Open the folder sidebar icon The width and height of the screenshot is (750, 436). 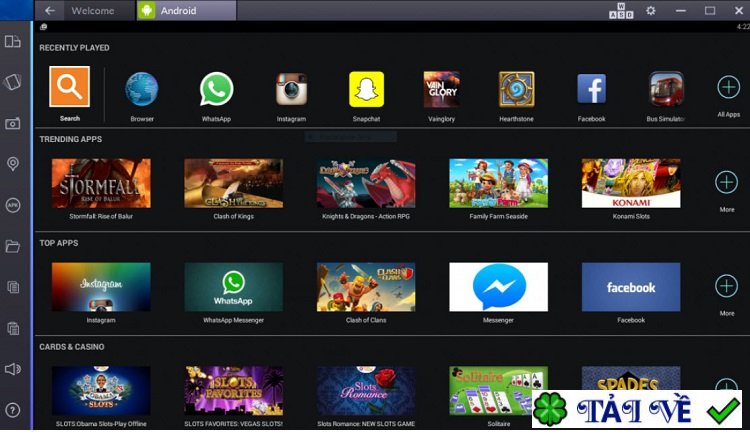(x=12, y=246)
